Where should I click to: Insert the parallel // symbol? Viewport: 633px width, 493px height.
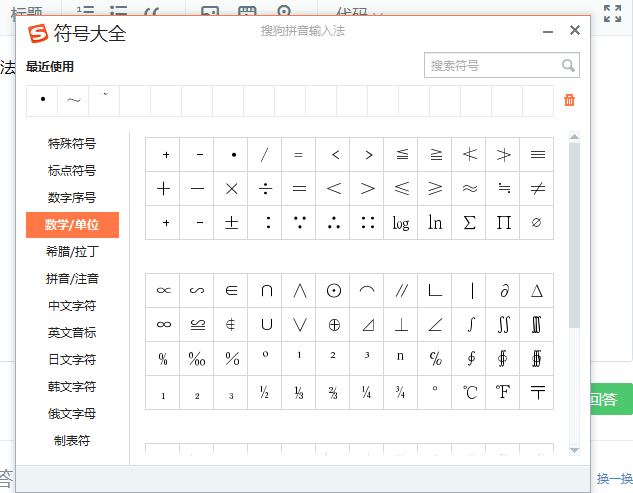(401, 290)
